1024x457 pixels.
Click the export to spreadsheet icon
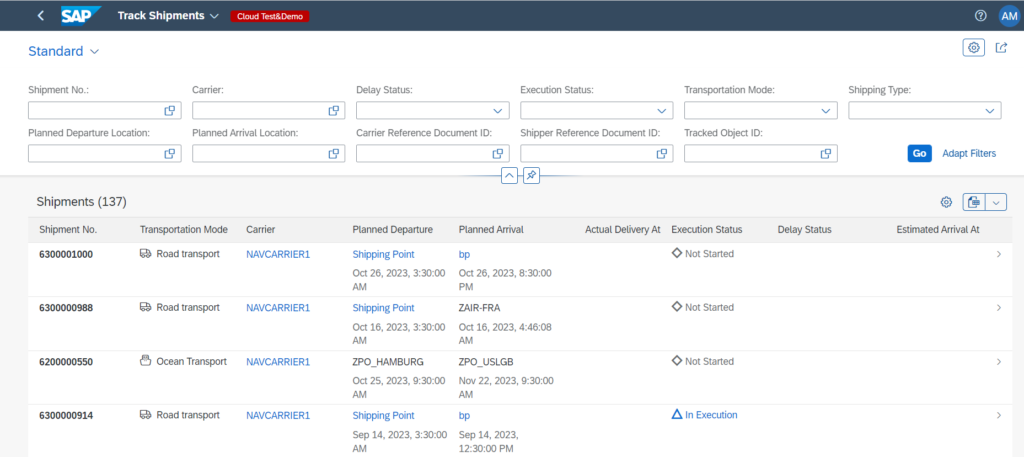coord(973,202)
